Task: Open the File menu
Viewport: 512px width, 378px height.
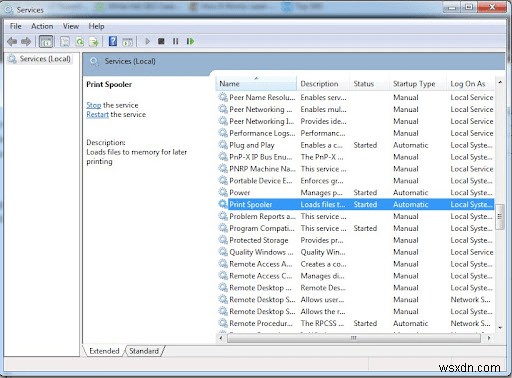Action: coord(16,26)
